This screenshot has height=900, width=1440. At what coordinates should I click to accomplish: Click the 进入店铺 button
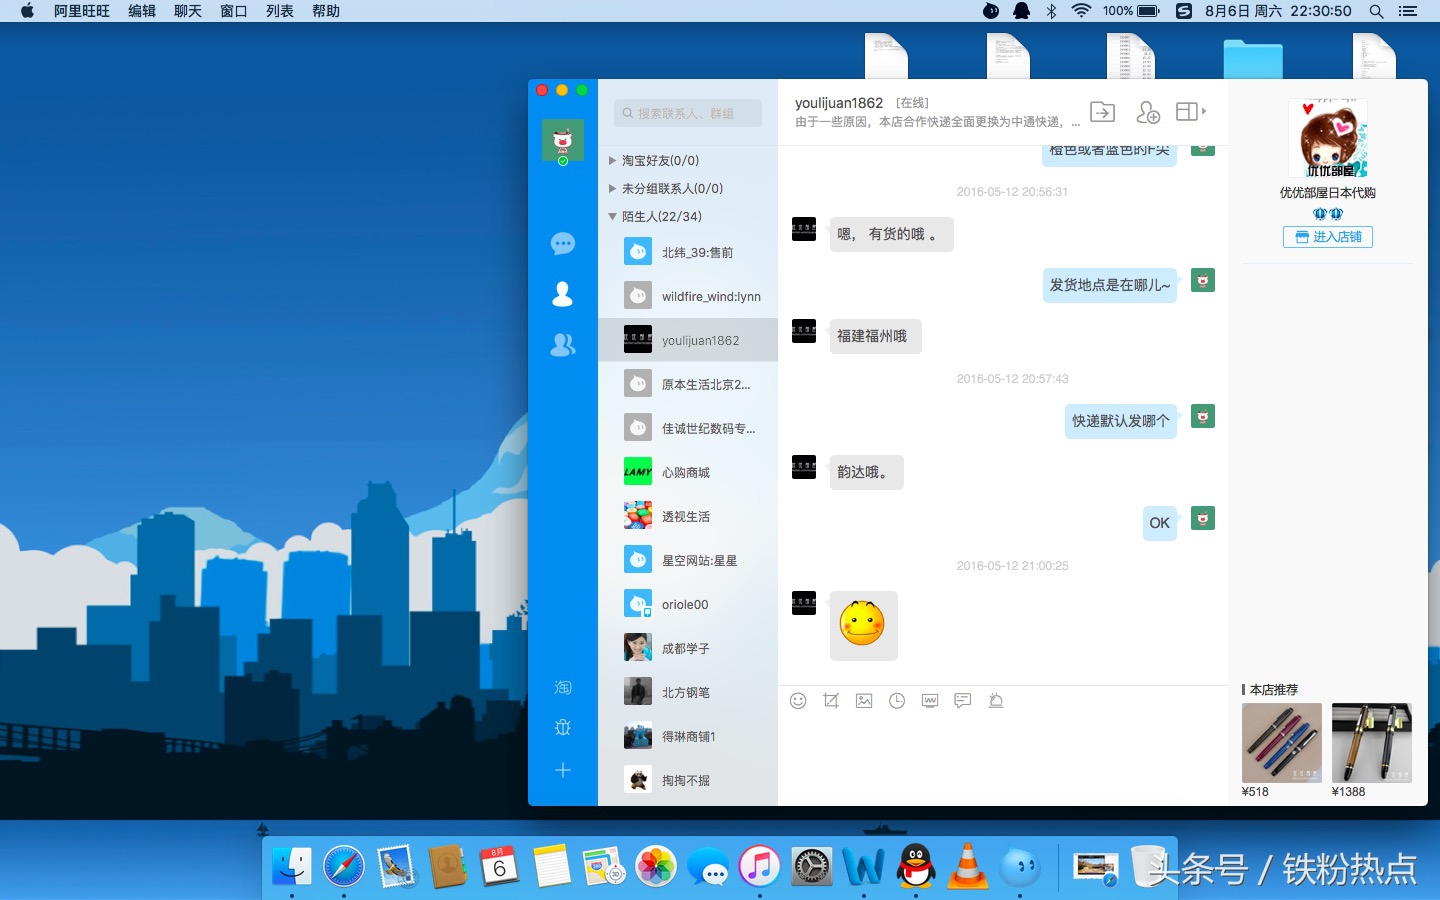click(1327, 237)
